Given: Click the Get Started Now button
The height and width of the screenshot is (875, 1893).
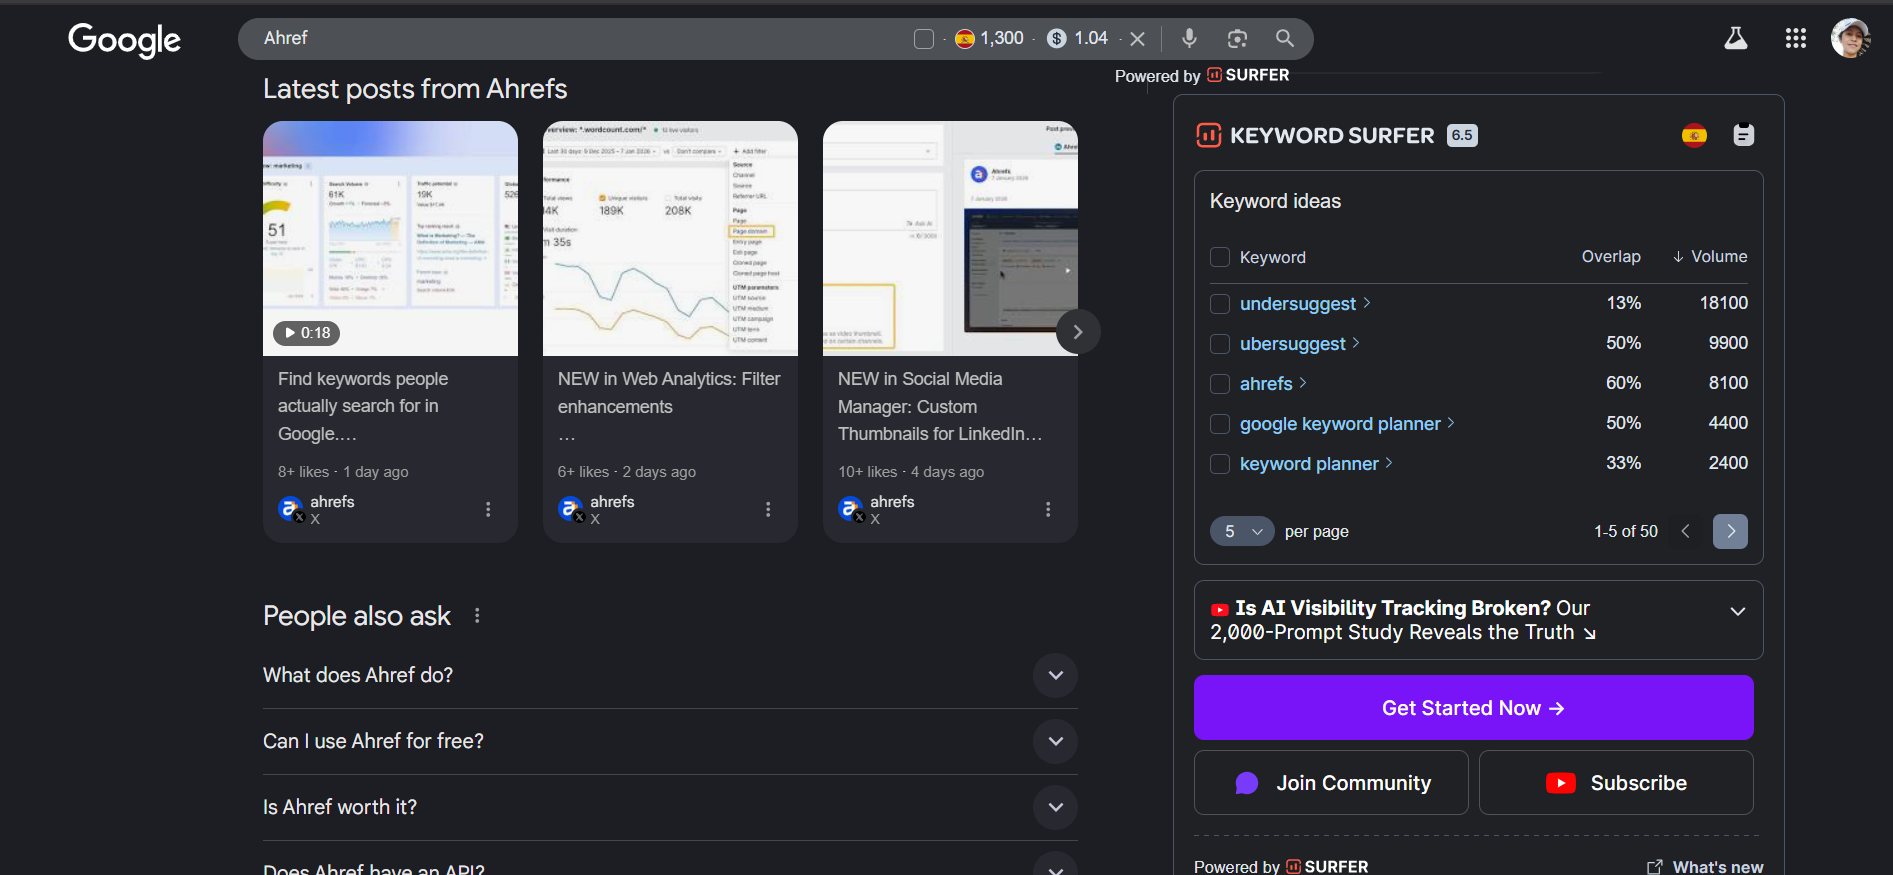Looking at the screenshot, I should 1473,708.
